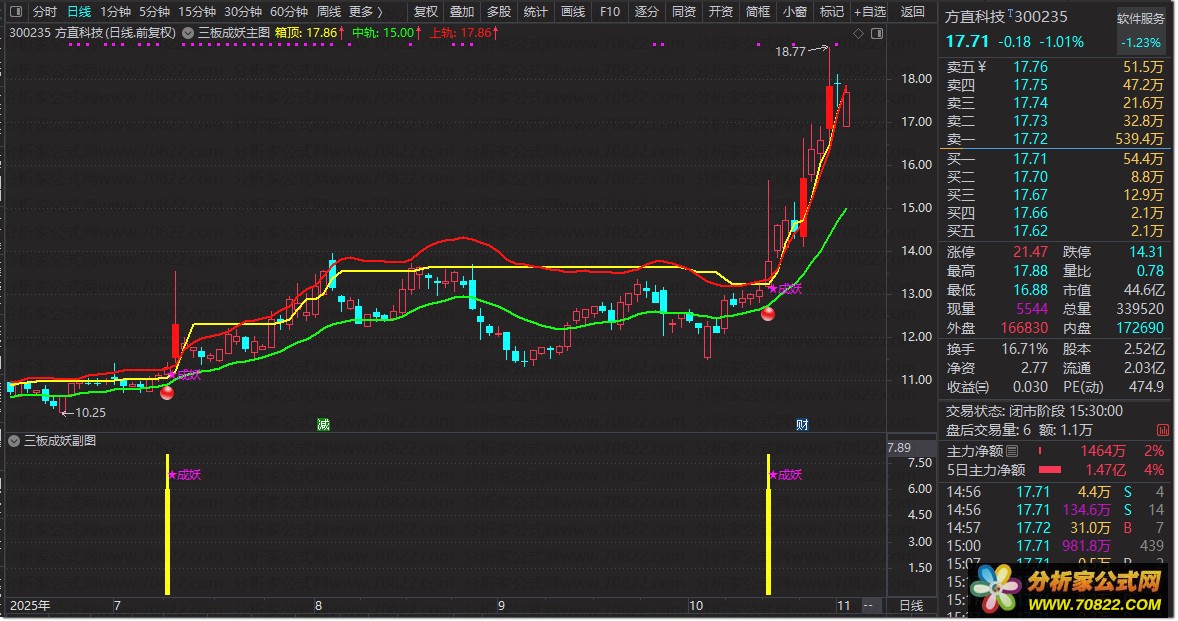1178x621 pixels.
Task: Click the diamond marker icon above chart
Action: 859,32
